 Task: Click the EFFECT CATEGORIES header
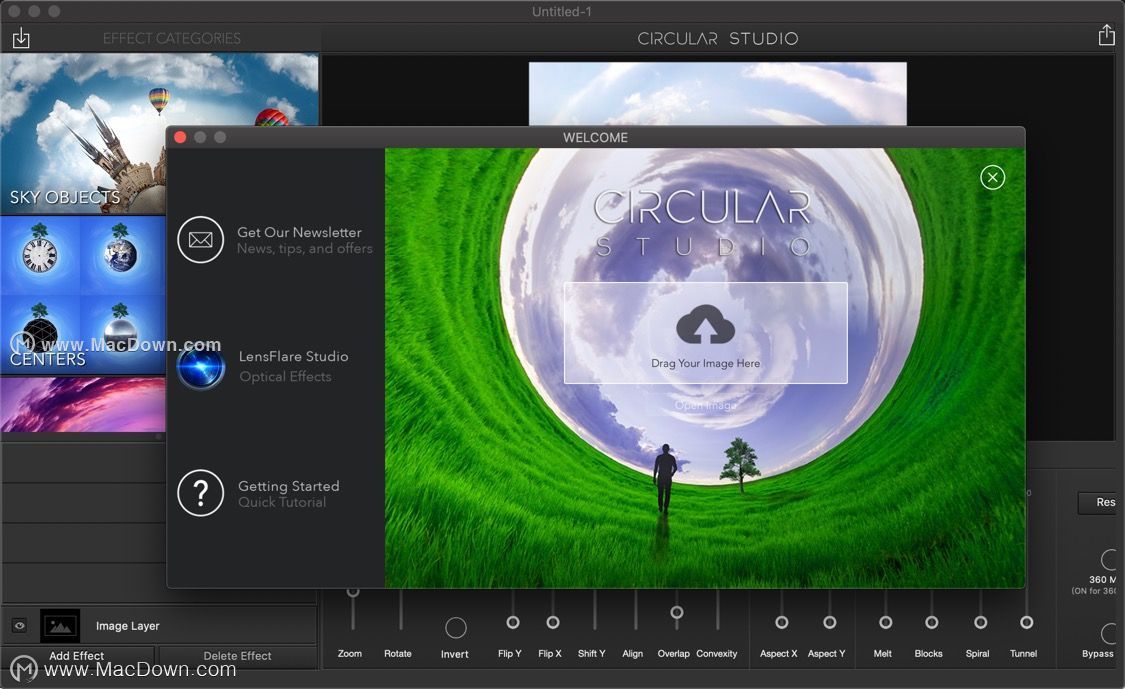point(171,38)
